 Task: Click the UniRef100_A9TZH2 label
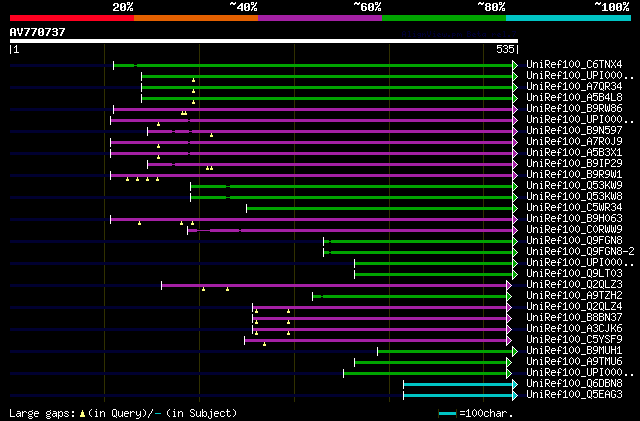point(574,296)
